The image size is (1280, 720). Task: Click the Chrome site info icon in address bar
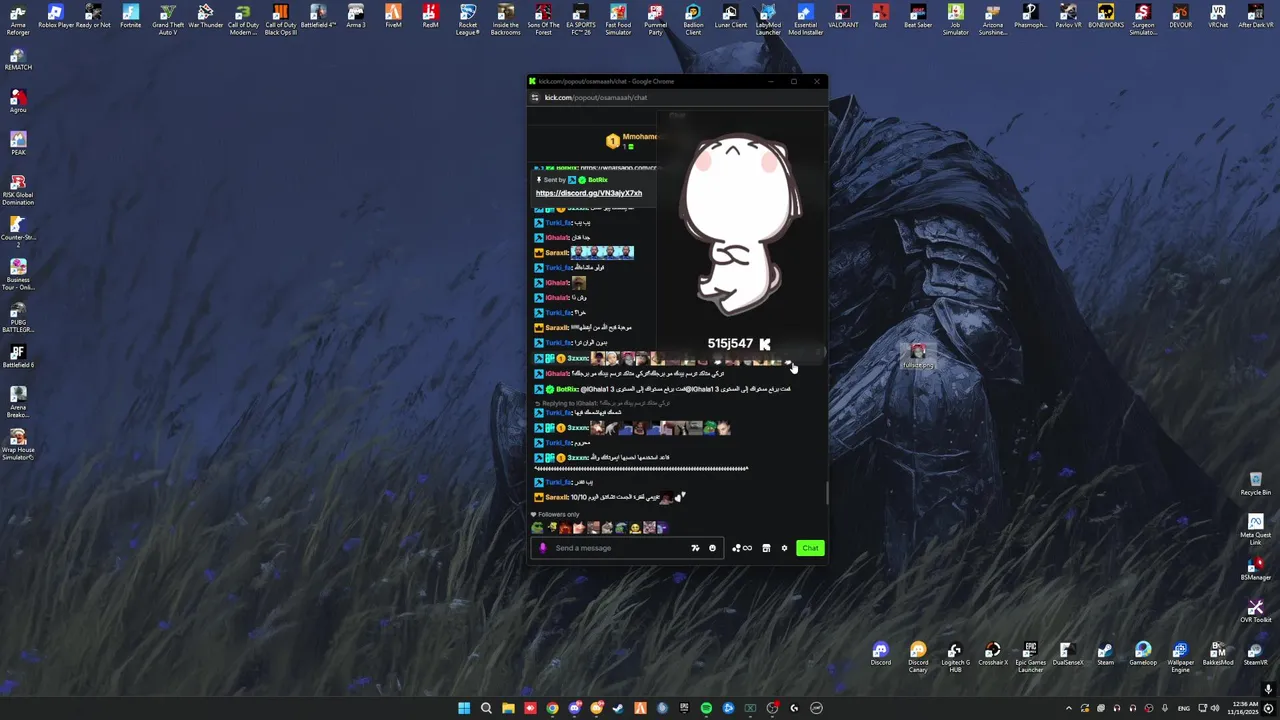(x=535, y=97)
